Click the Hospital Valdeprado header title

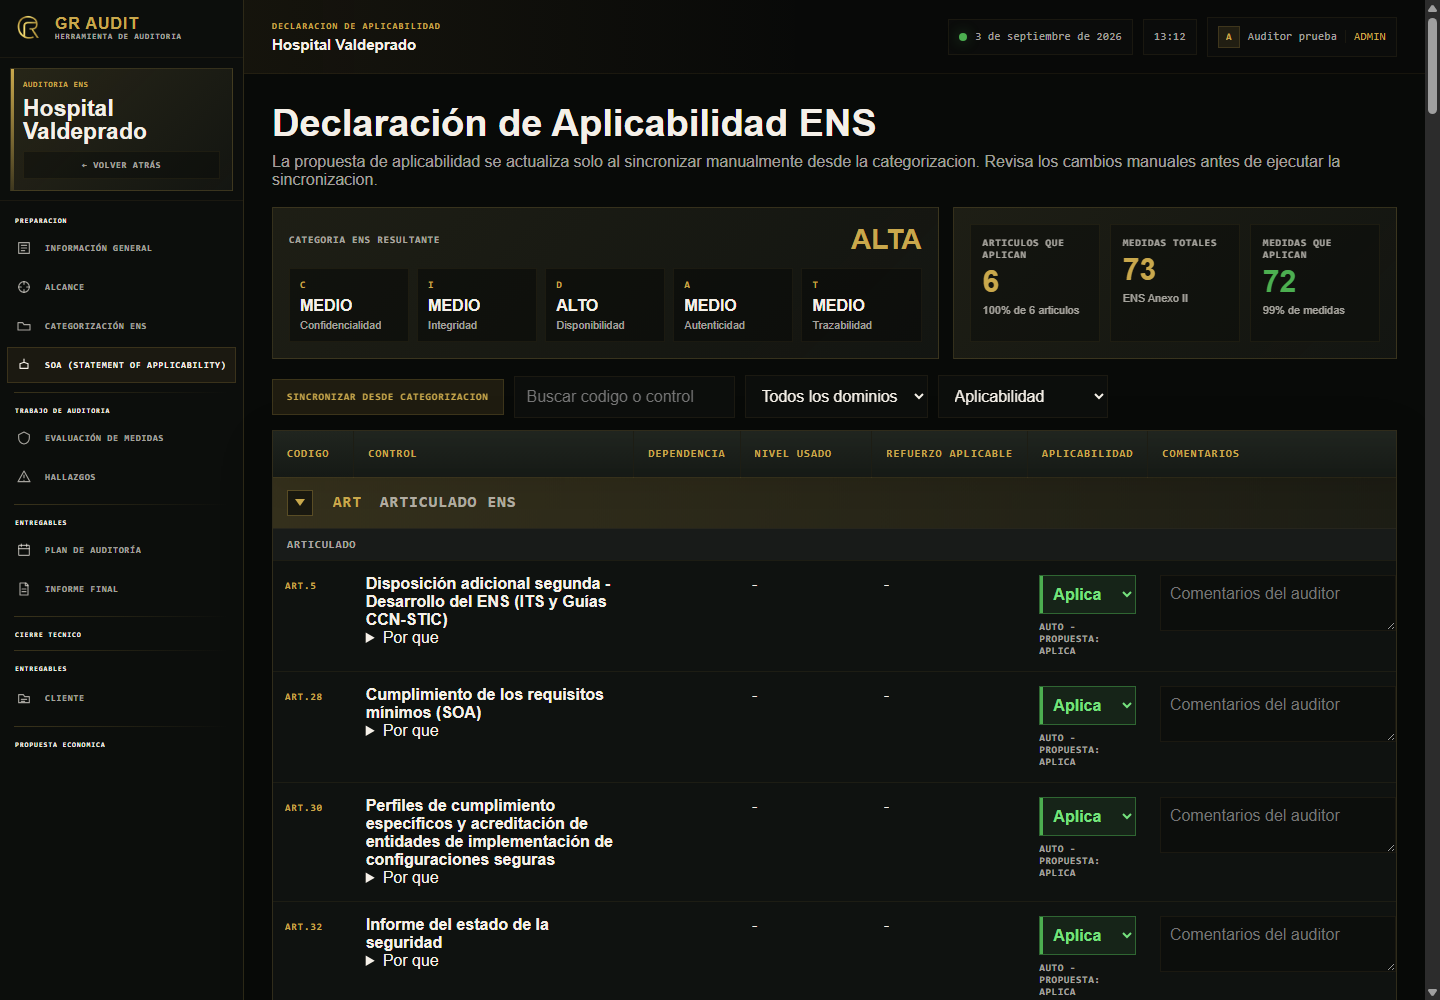click(x=344, y=45)
